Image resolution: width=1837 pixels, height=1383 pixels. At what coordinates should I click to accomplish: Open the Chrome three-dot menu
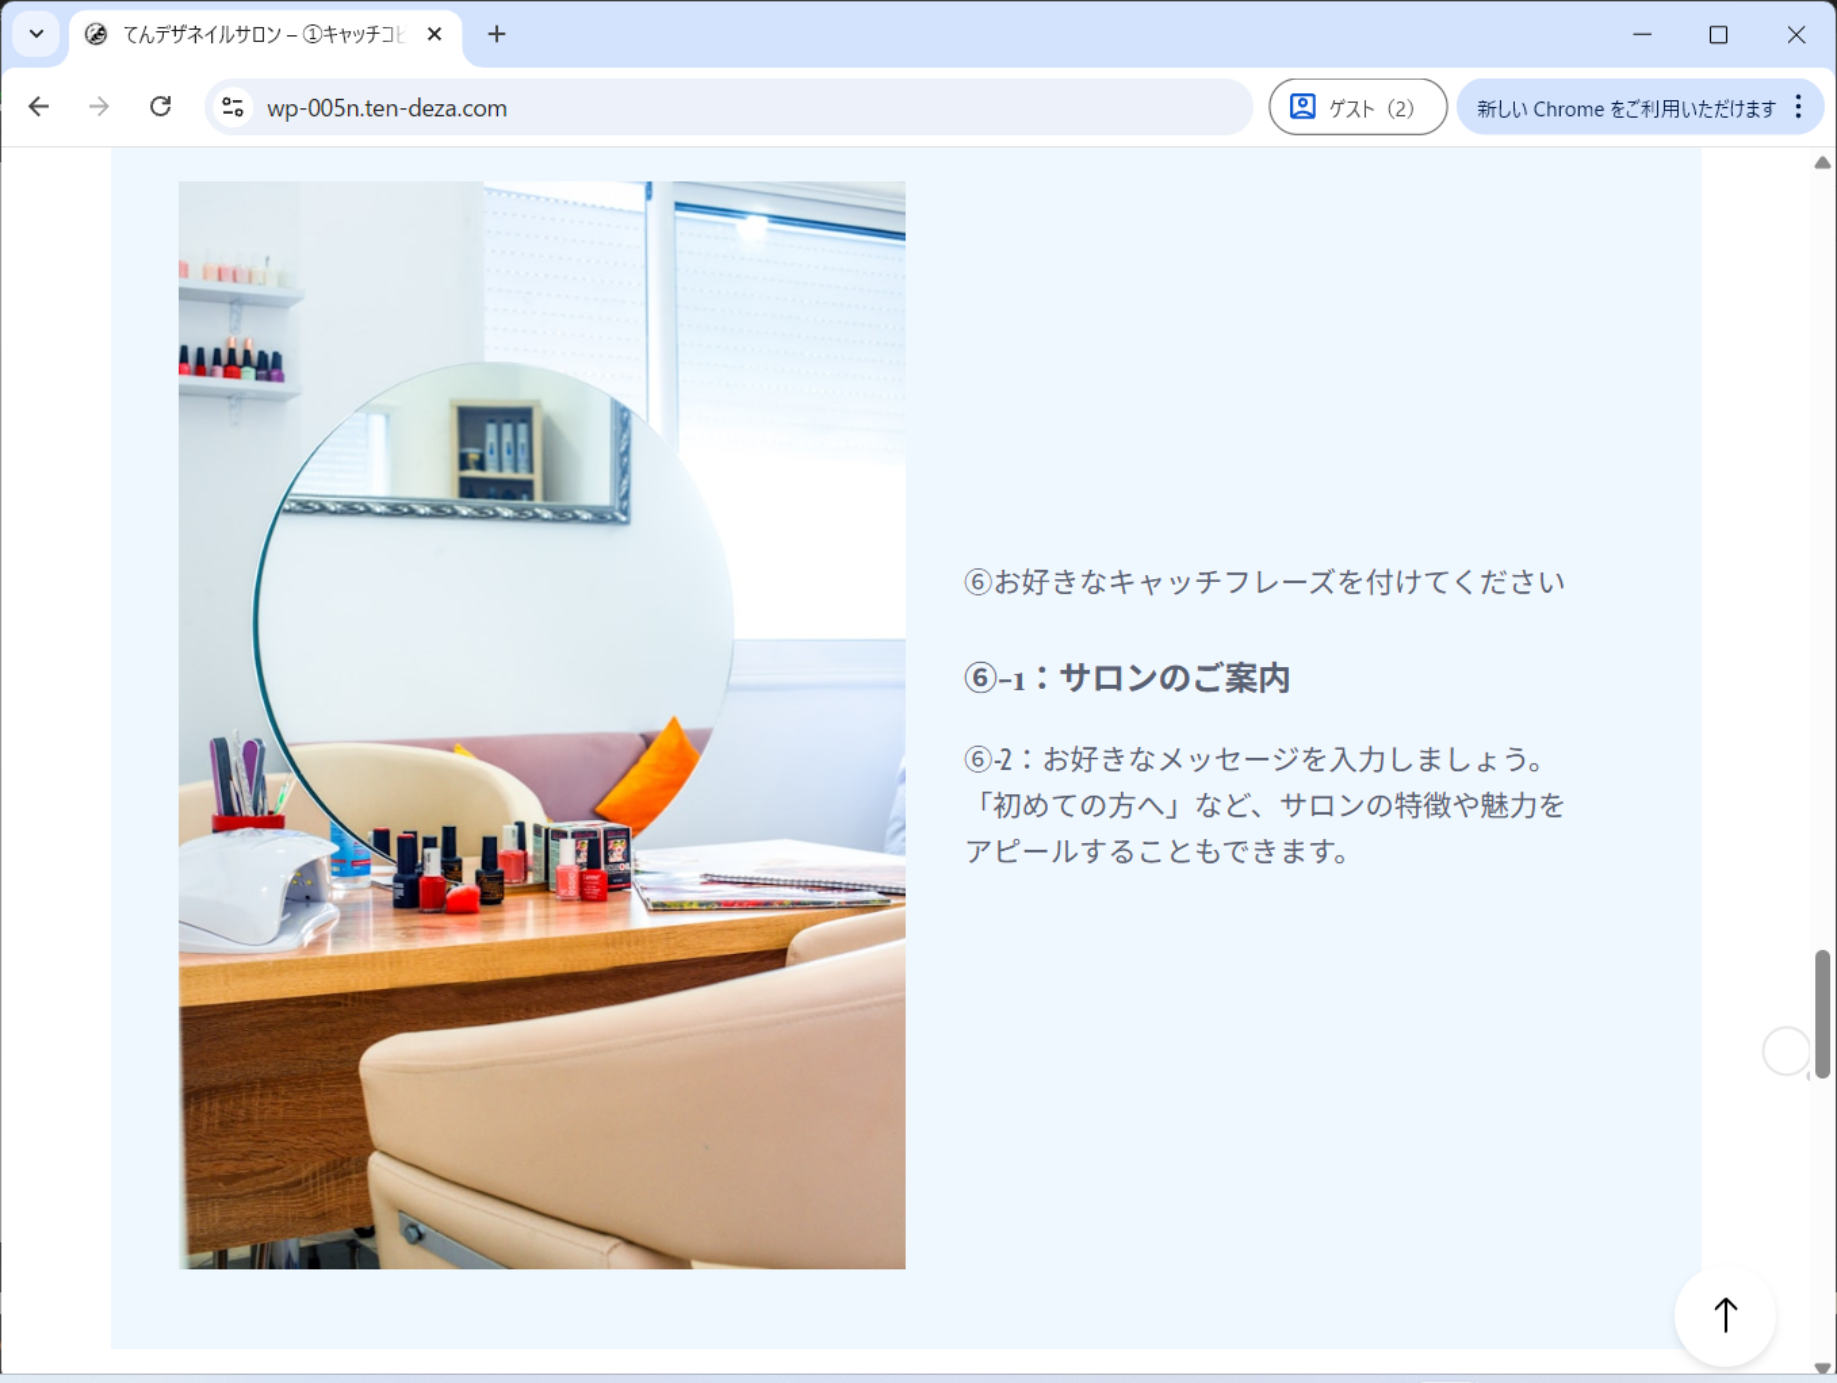click(x=1798, y=107)
